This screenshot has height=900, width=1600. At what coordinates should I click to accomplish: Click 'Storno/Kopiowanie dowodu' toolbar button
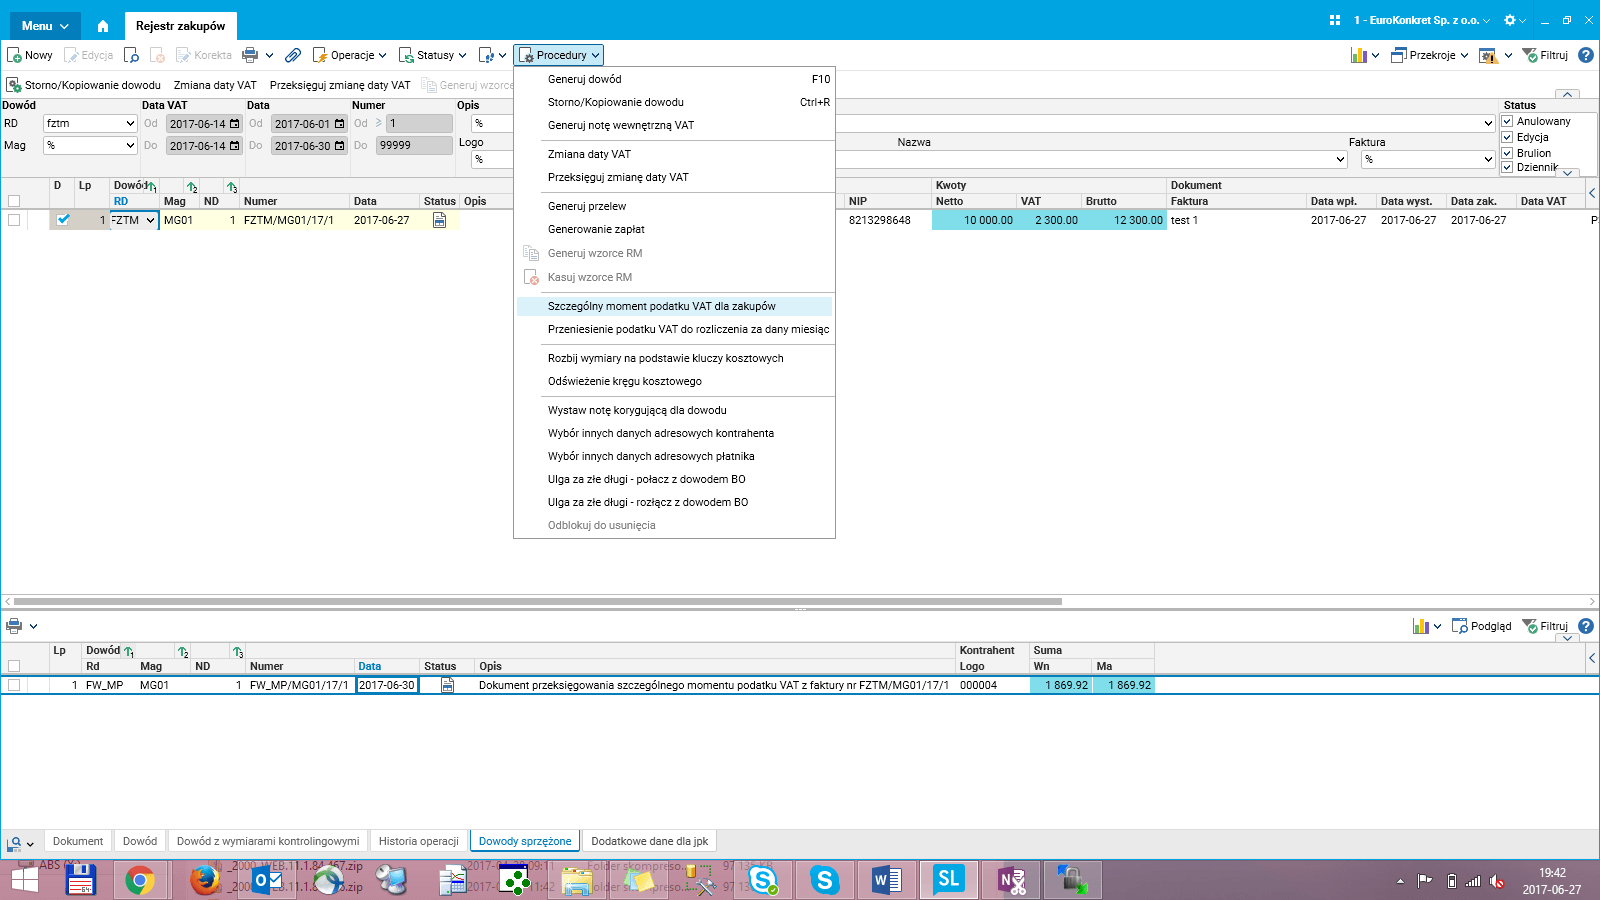click(x=84, y=85)
